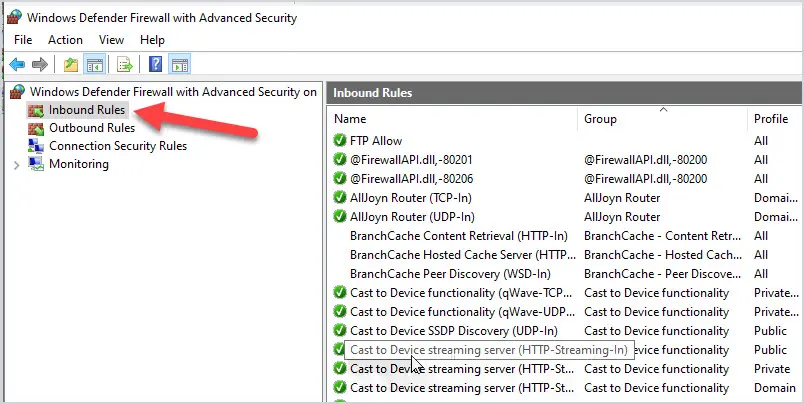Screen dimensions: 804x404
Task: Click Private profile cell of streaming server rule
Action: click(772, 368)
